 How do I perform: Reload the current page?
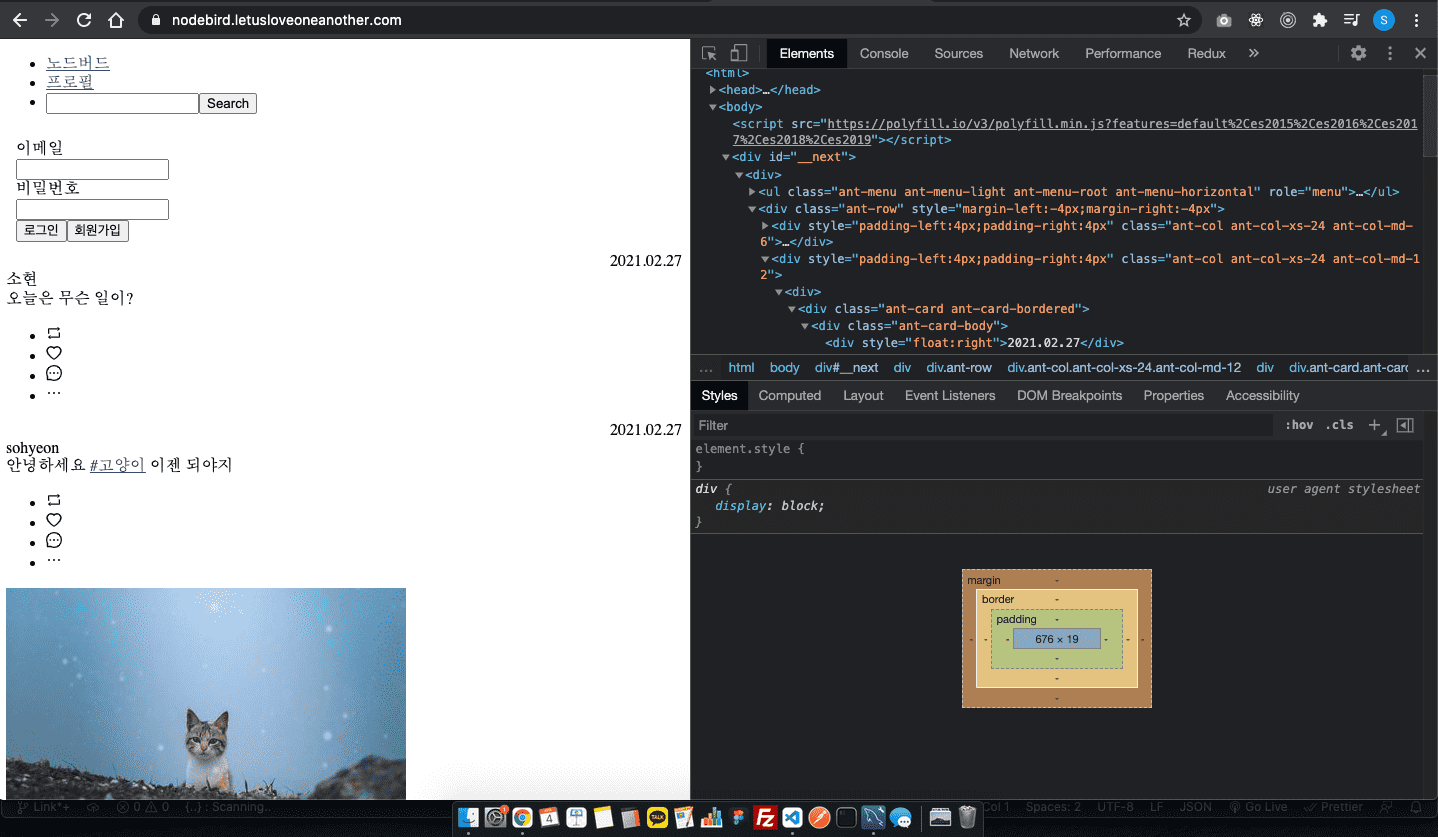point(84,20)
